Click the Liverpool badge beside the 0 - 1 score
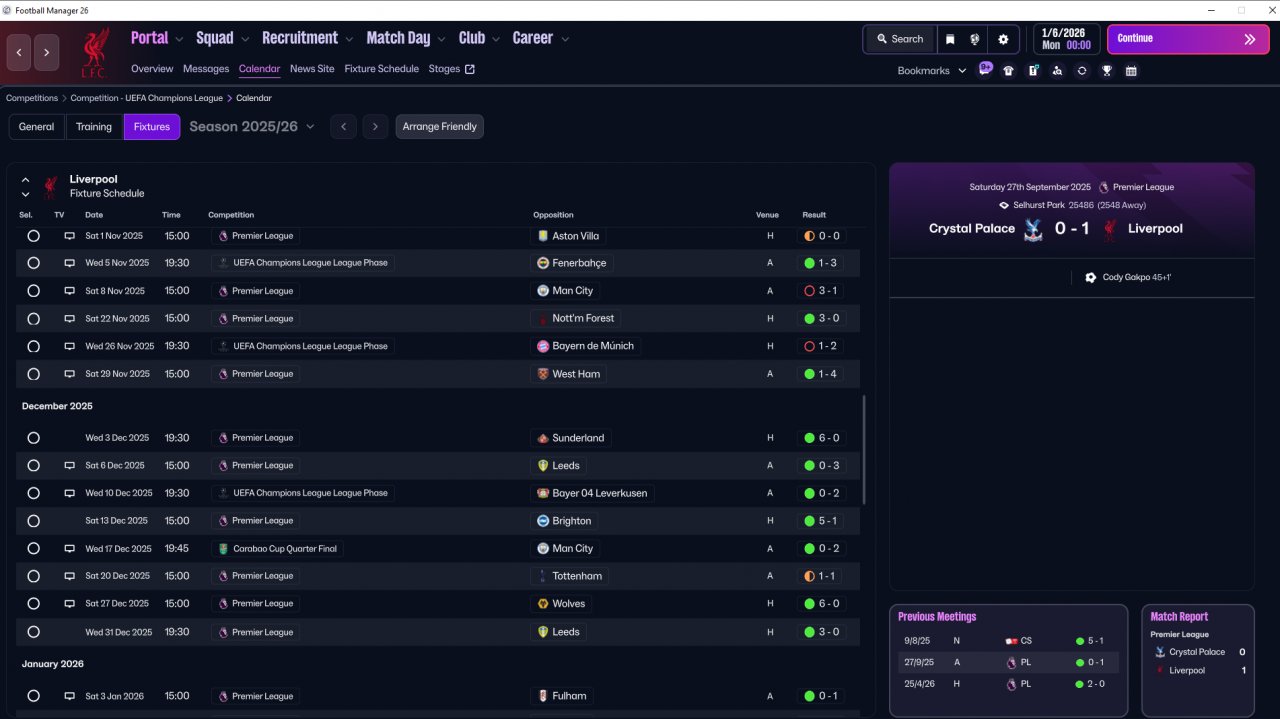The width and height of the screenshot is (1280, 719). [1110, 229]
